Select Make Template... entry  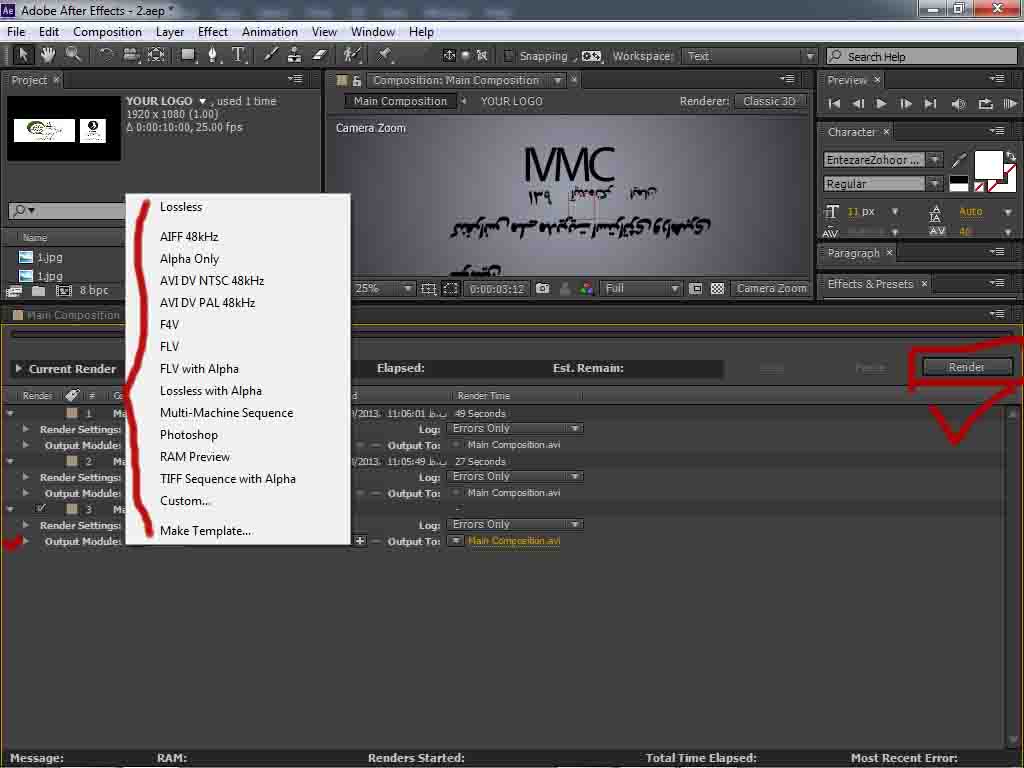coord(205,531)
